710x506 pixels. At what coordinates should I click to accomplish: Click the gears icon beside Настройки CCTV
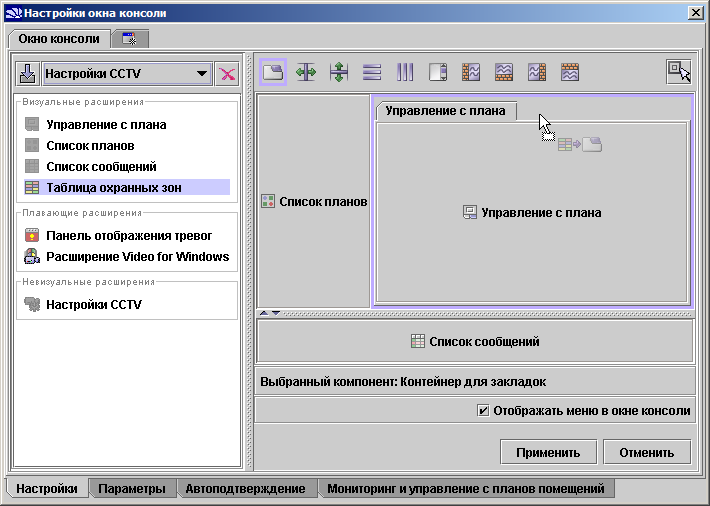tap(32, 304)
